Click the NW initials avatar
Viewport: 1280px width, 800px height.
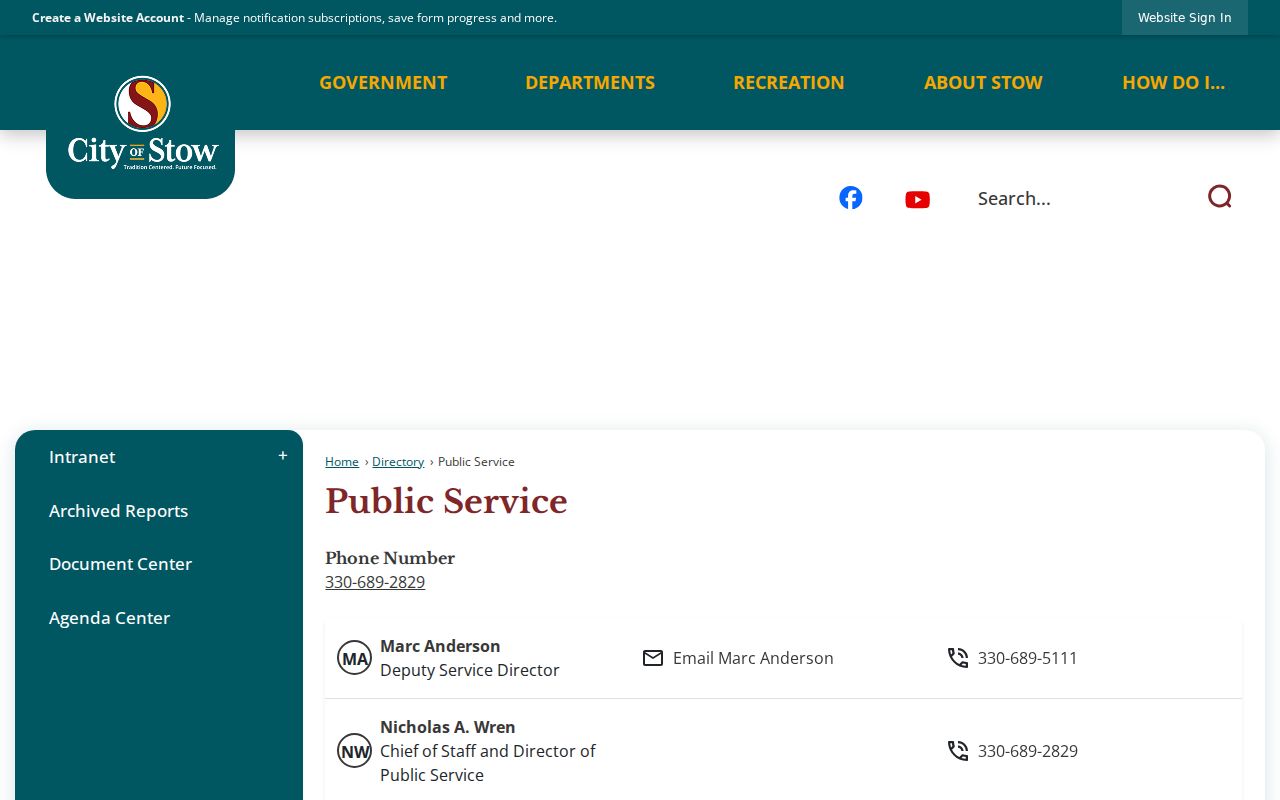354,751
